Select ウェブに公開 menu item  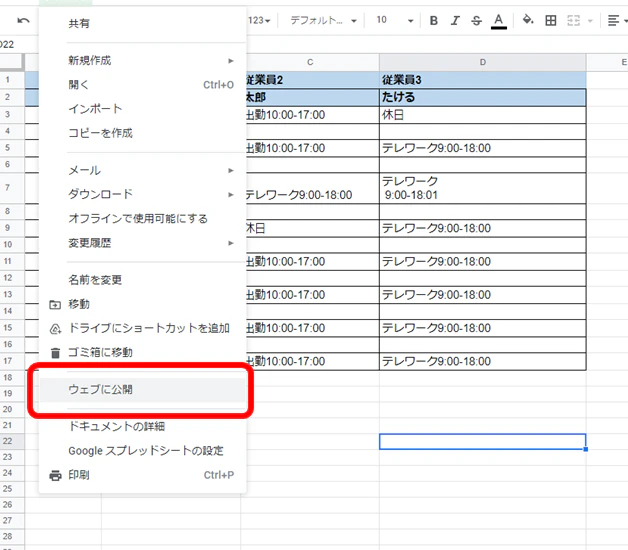click(143, 389)
